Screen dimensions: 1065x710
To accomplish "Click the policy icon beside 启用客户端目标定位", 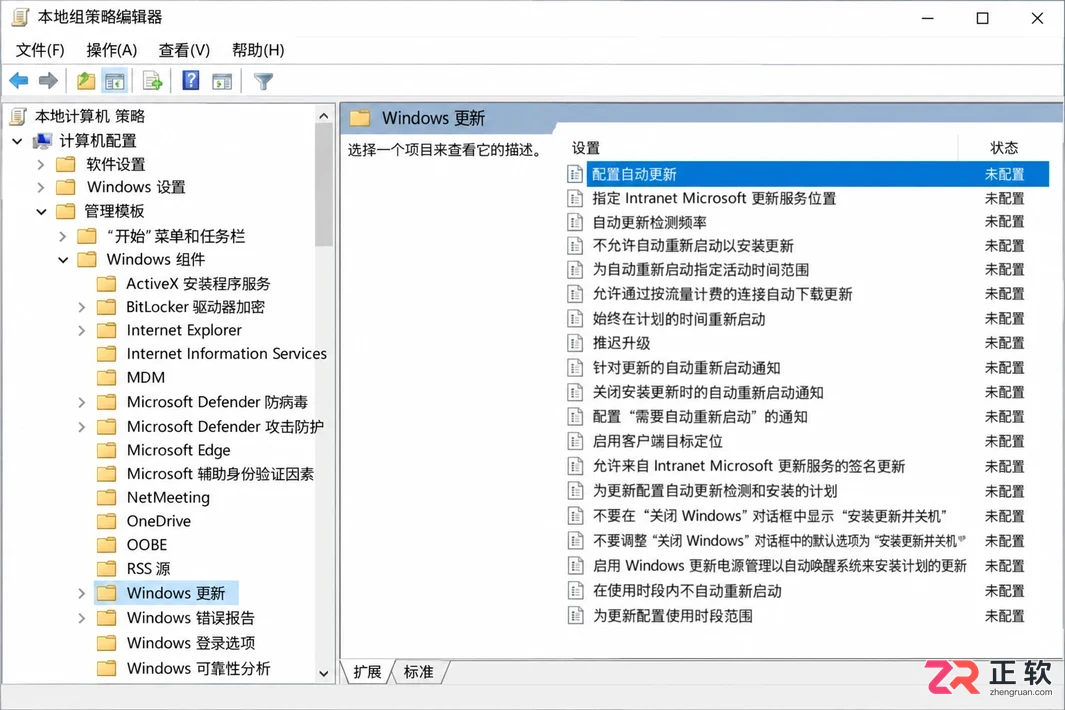I will tap(575, 442).
